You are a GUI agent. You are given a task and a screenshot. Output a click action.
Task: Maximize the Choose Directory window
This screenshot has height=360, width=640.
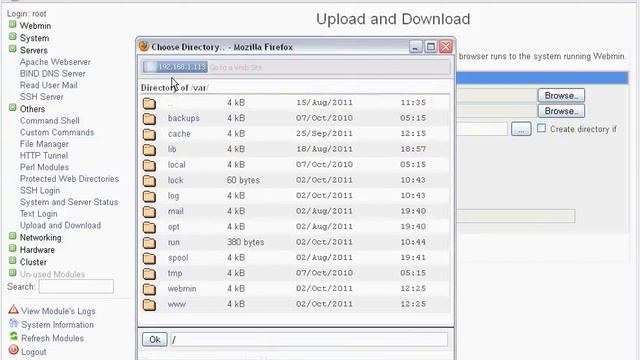pos(431,47)
